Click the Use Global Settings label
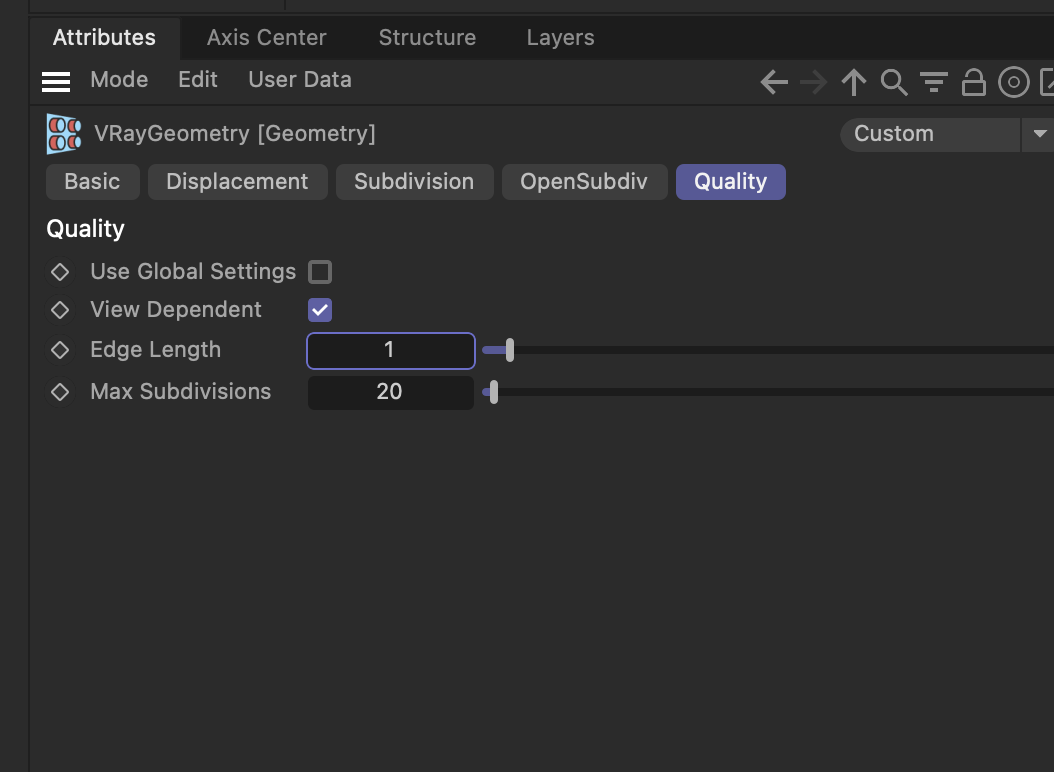The width and height of the screenshot is (1054, 772). [x=193, y=272]
